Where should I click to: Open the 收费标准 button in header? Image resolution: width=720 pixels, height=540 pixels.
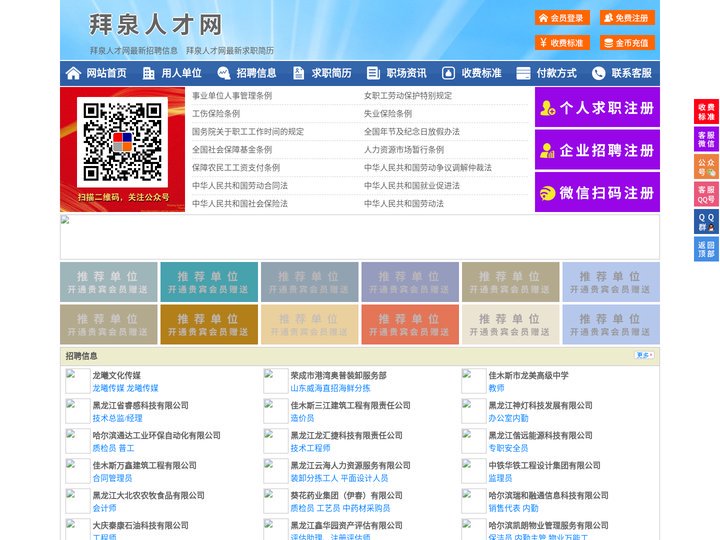(x=562, y=43)
